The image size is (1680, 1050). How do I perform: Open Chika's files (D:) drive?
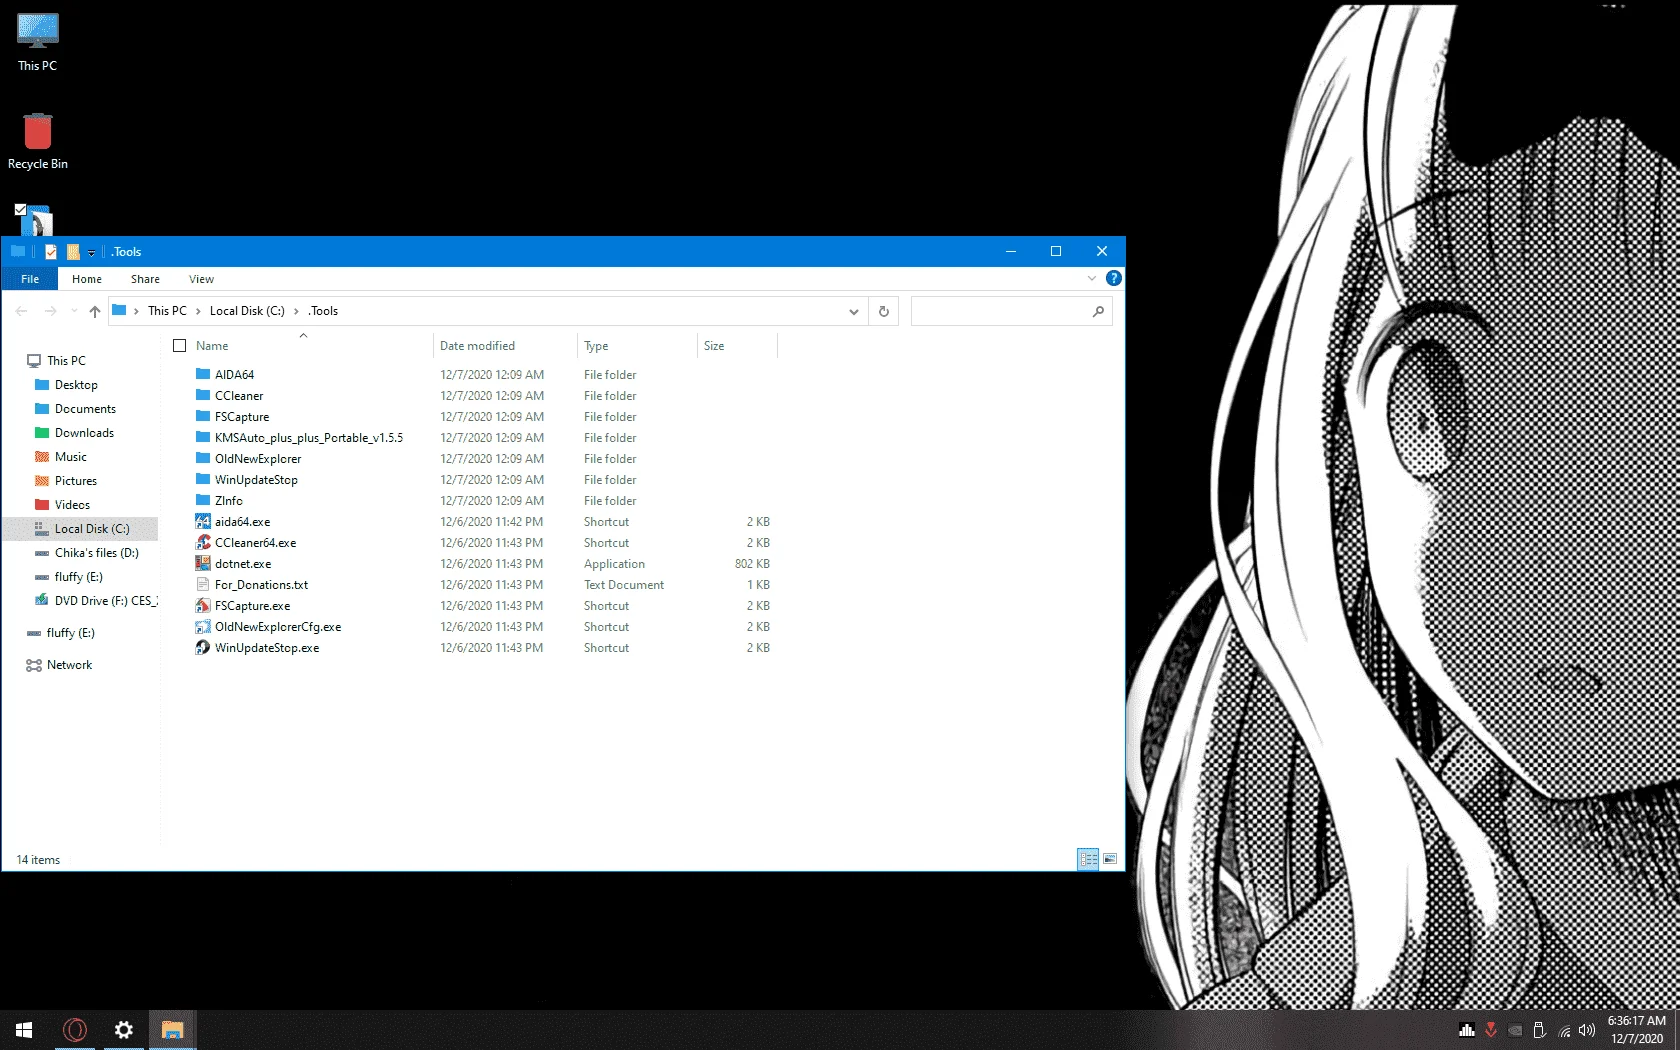pyautogui.click(x=96, y=553)
